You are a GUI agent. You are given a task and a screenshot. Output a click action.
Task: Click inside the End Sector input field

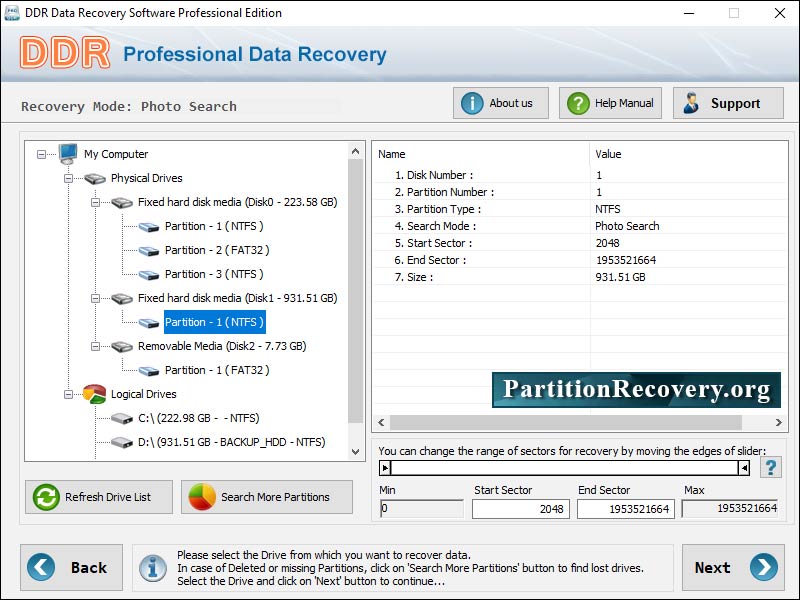coord(625,509)
